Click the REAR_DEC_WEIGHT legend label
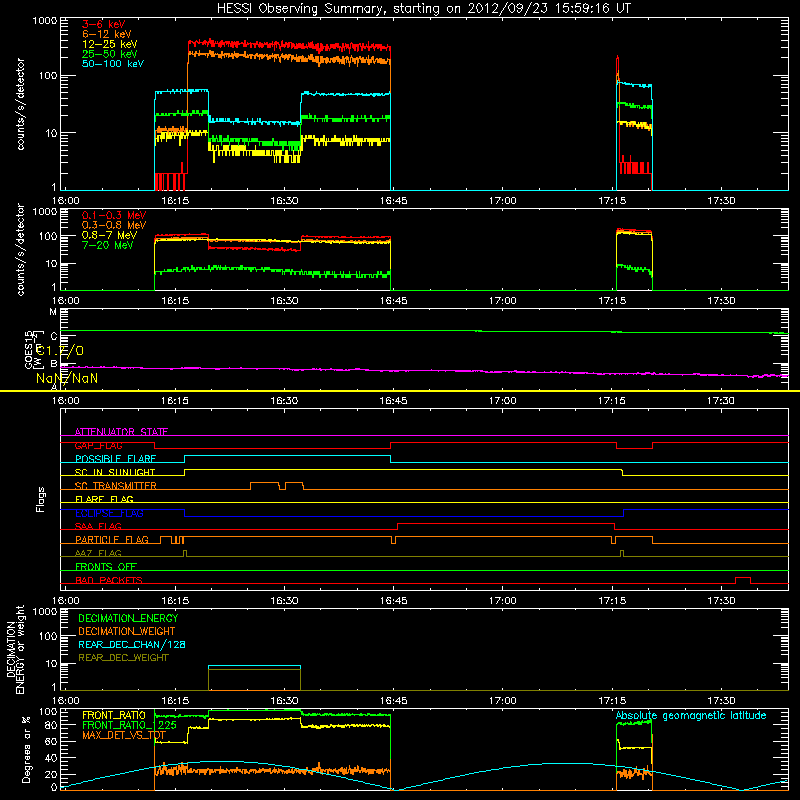This screenshot has height=800, width=800. tap(123, 658)
